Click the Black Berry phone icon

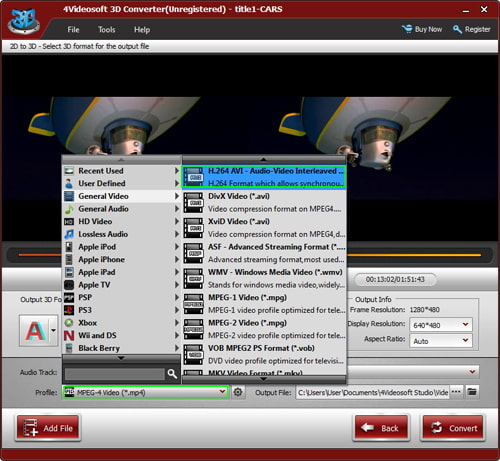(x=69, y=348)
